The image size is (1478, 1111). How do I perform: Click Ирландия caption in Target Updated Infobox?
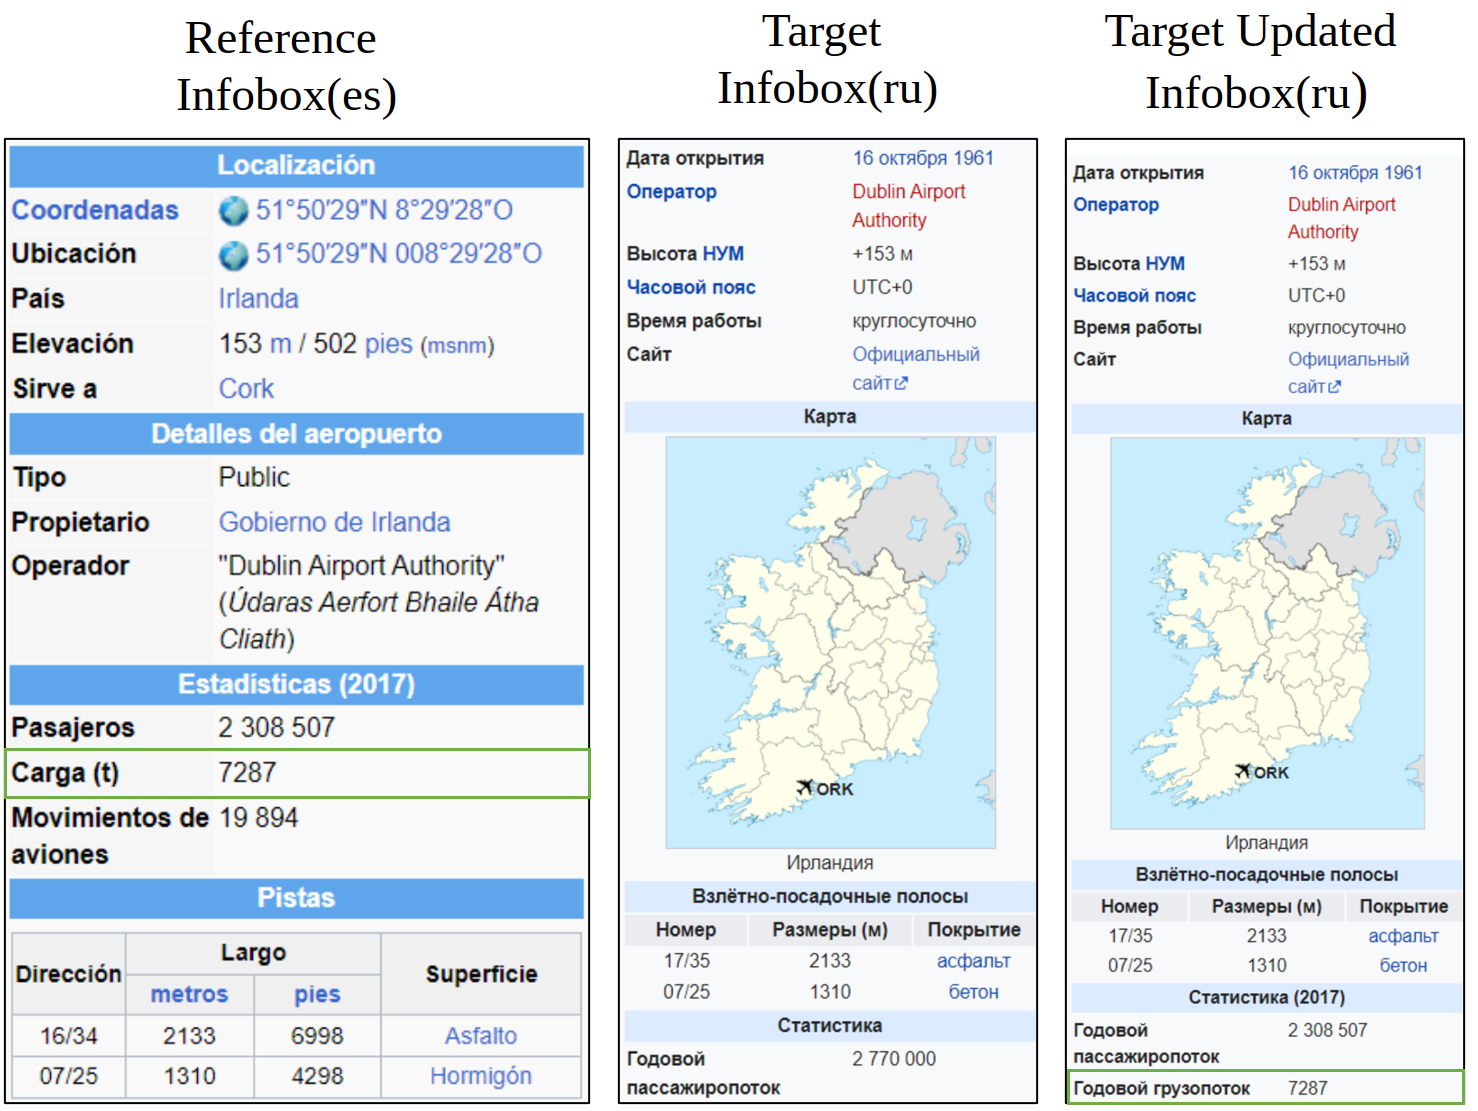(x=1267, y=843)
